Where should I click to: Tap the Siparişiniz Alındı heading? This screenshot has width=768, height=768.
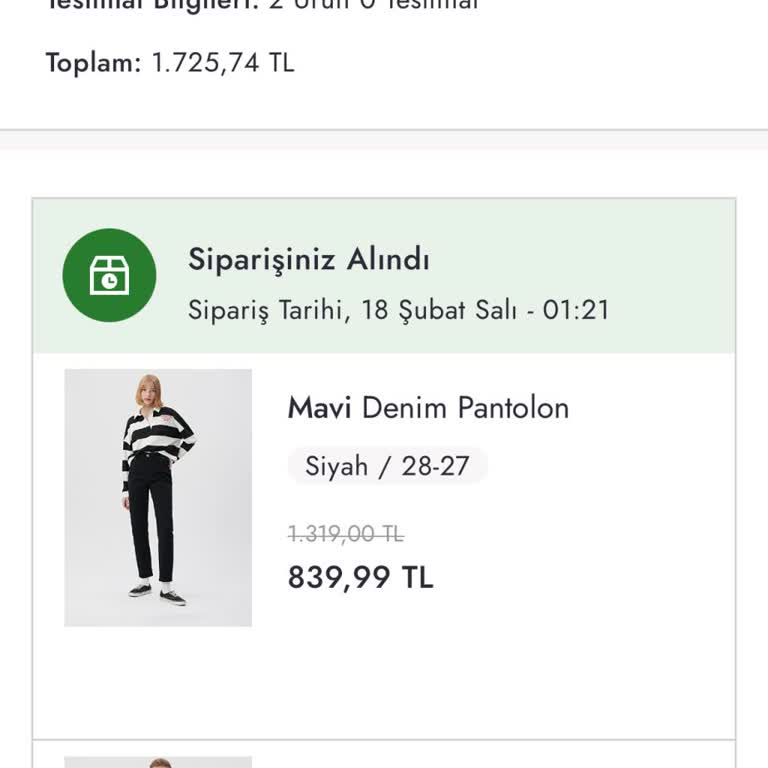tap(308, 260)
